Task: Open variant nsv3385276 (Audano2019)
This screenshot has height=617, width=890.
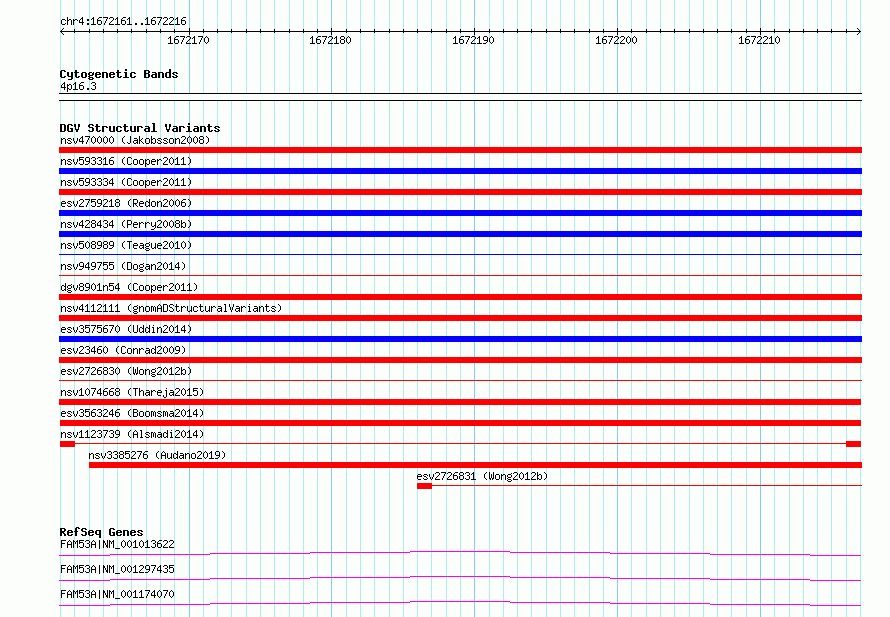Action: point(157,455)
